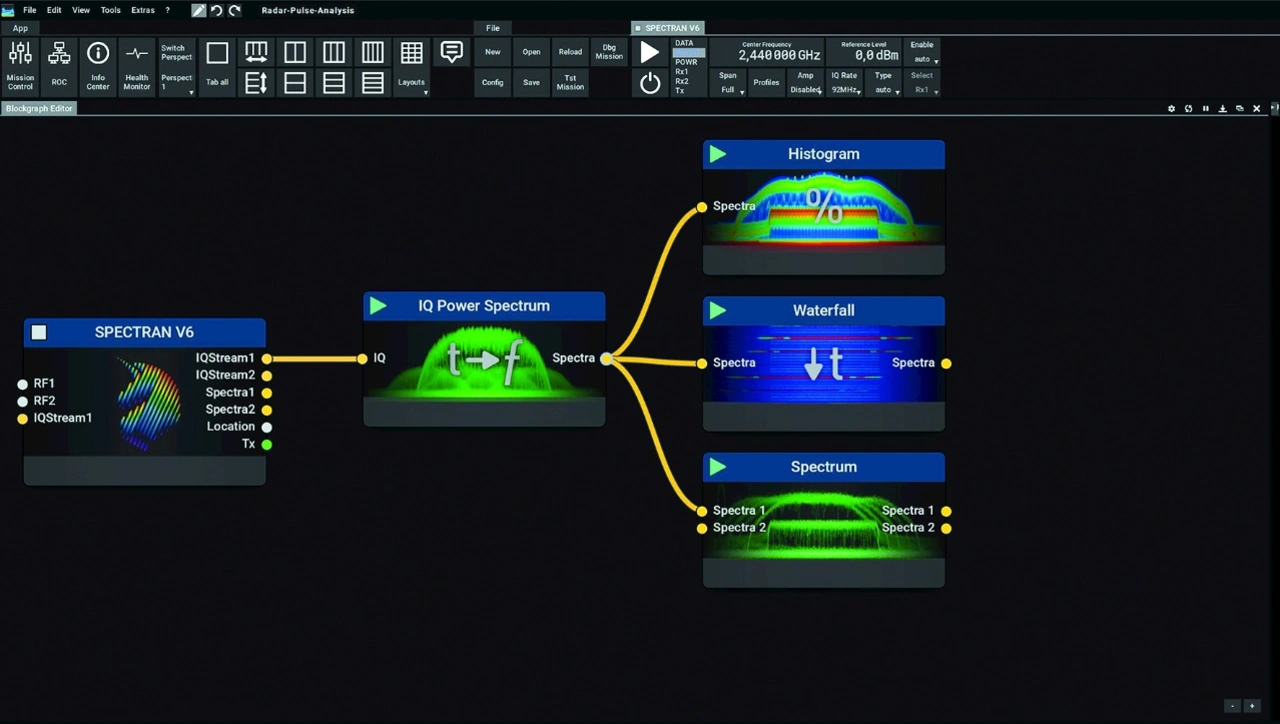Click the ROC network icon
The height and width of the screenshot is (724, 1280).
coord(59,67)
